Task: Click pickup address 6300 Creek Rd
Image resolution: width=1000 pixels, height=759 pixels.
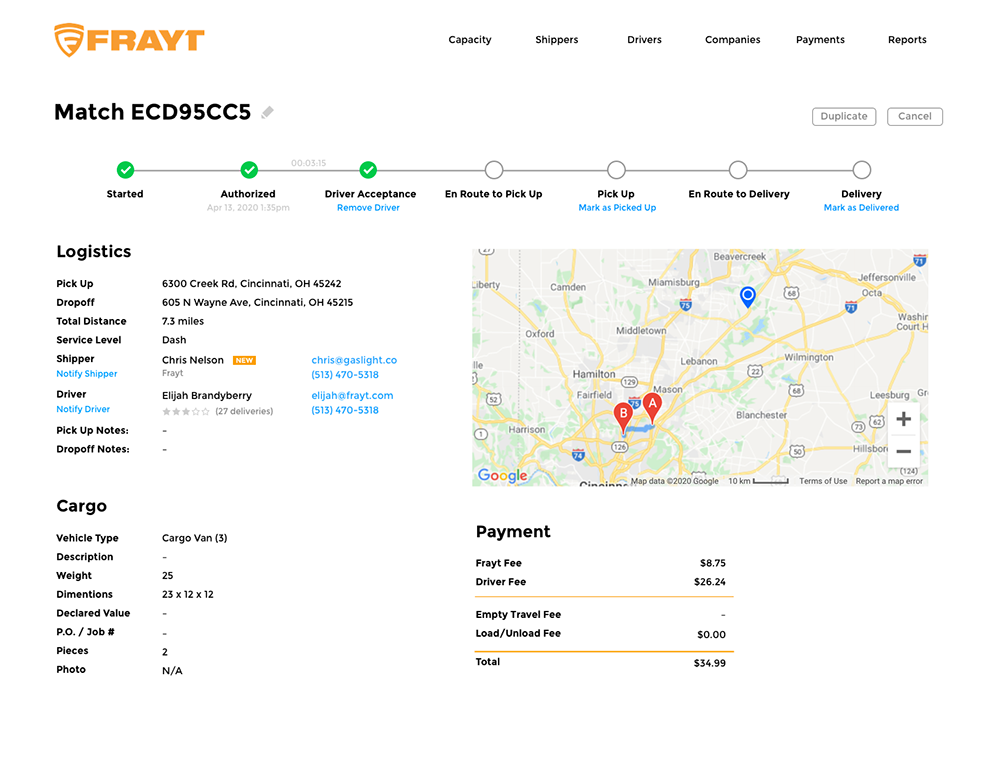Action: [x=251, y=284]
